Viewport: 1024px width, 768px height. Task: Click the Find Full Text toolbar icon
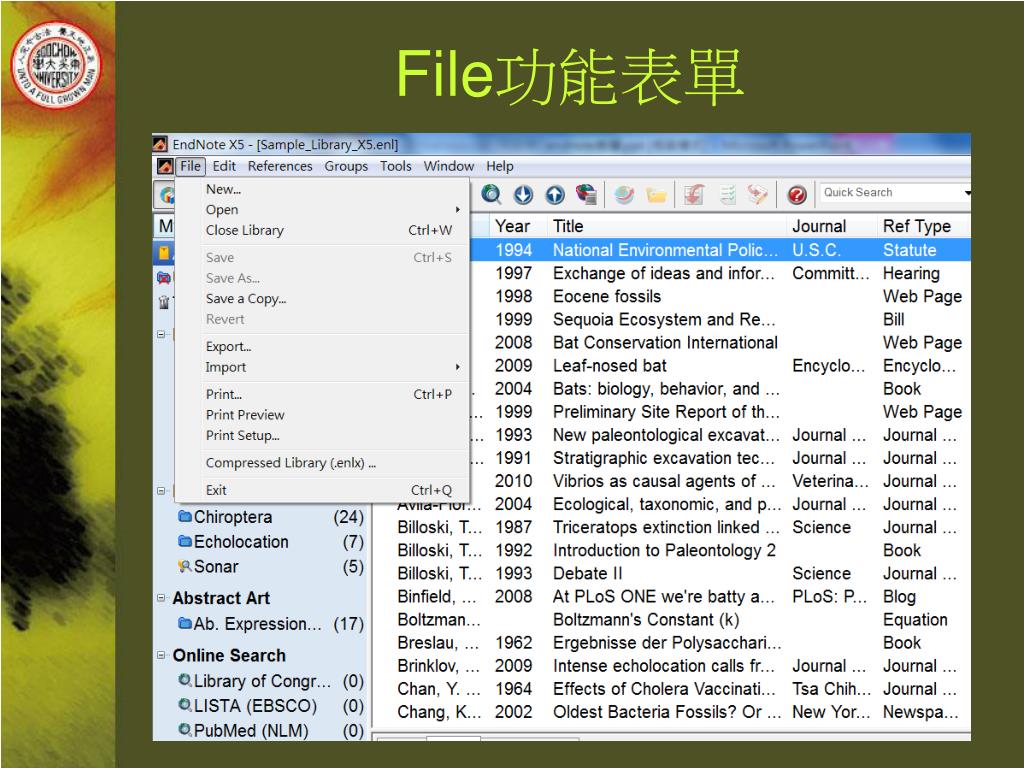coord(586,194)
